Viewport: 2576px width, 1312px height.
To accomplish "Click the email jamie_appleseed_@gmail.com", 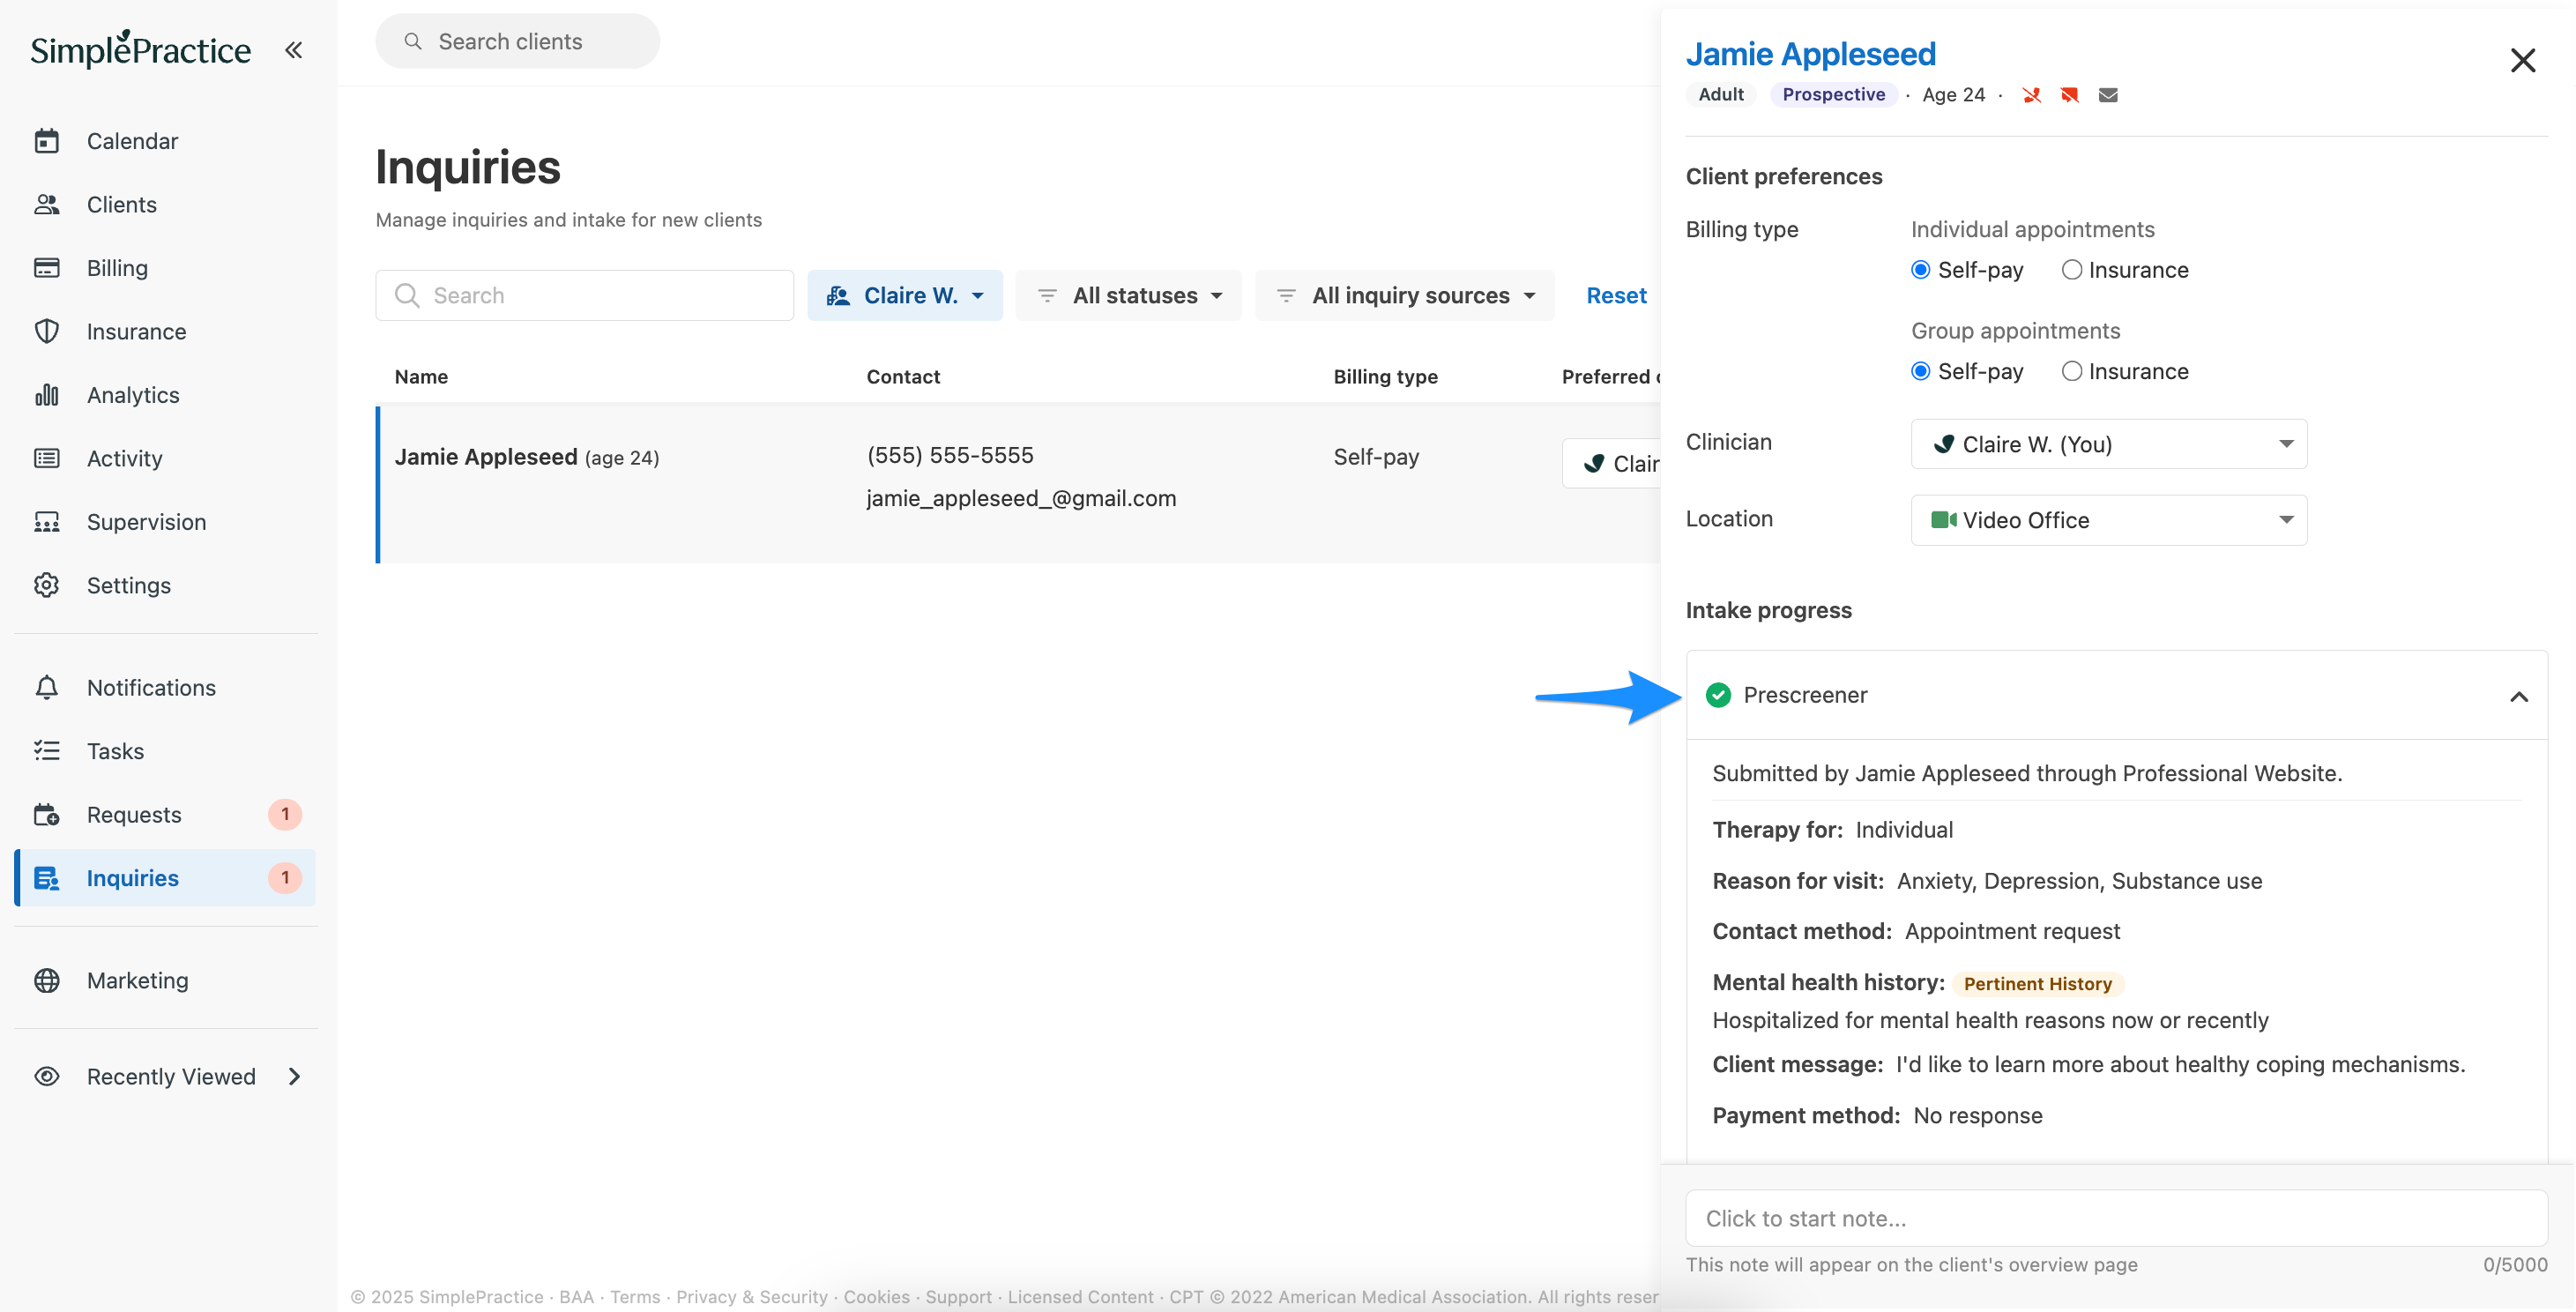I will (1021, 499).
